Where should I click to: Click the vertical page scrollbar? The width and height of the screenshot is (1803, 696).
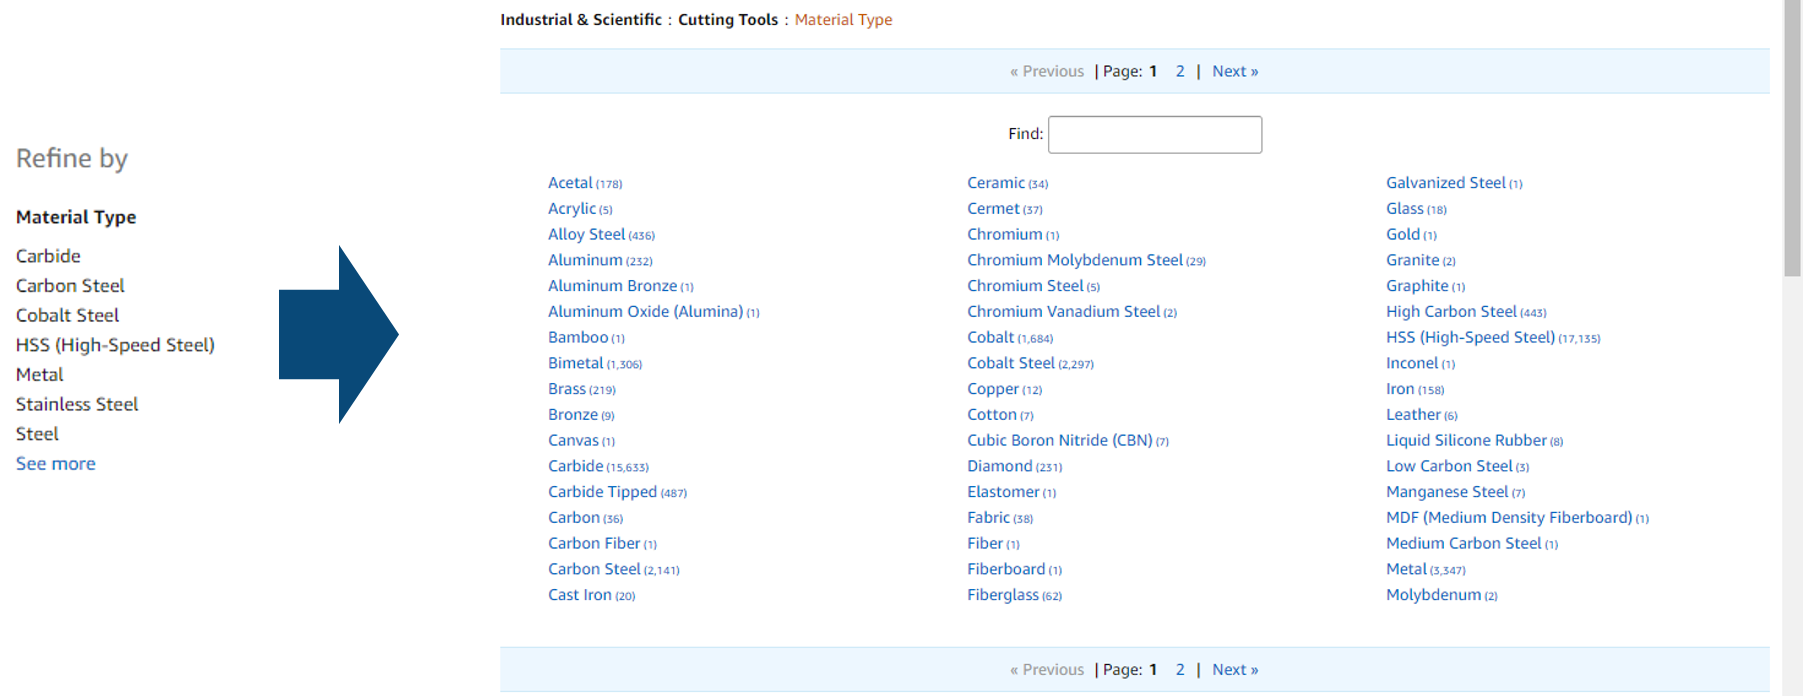[1792, 348]
